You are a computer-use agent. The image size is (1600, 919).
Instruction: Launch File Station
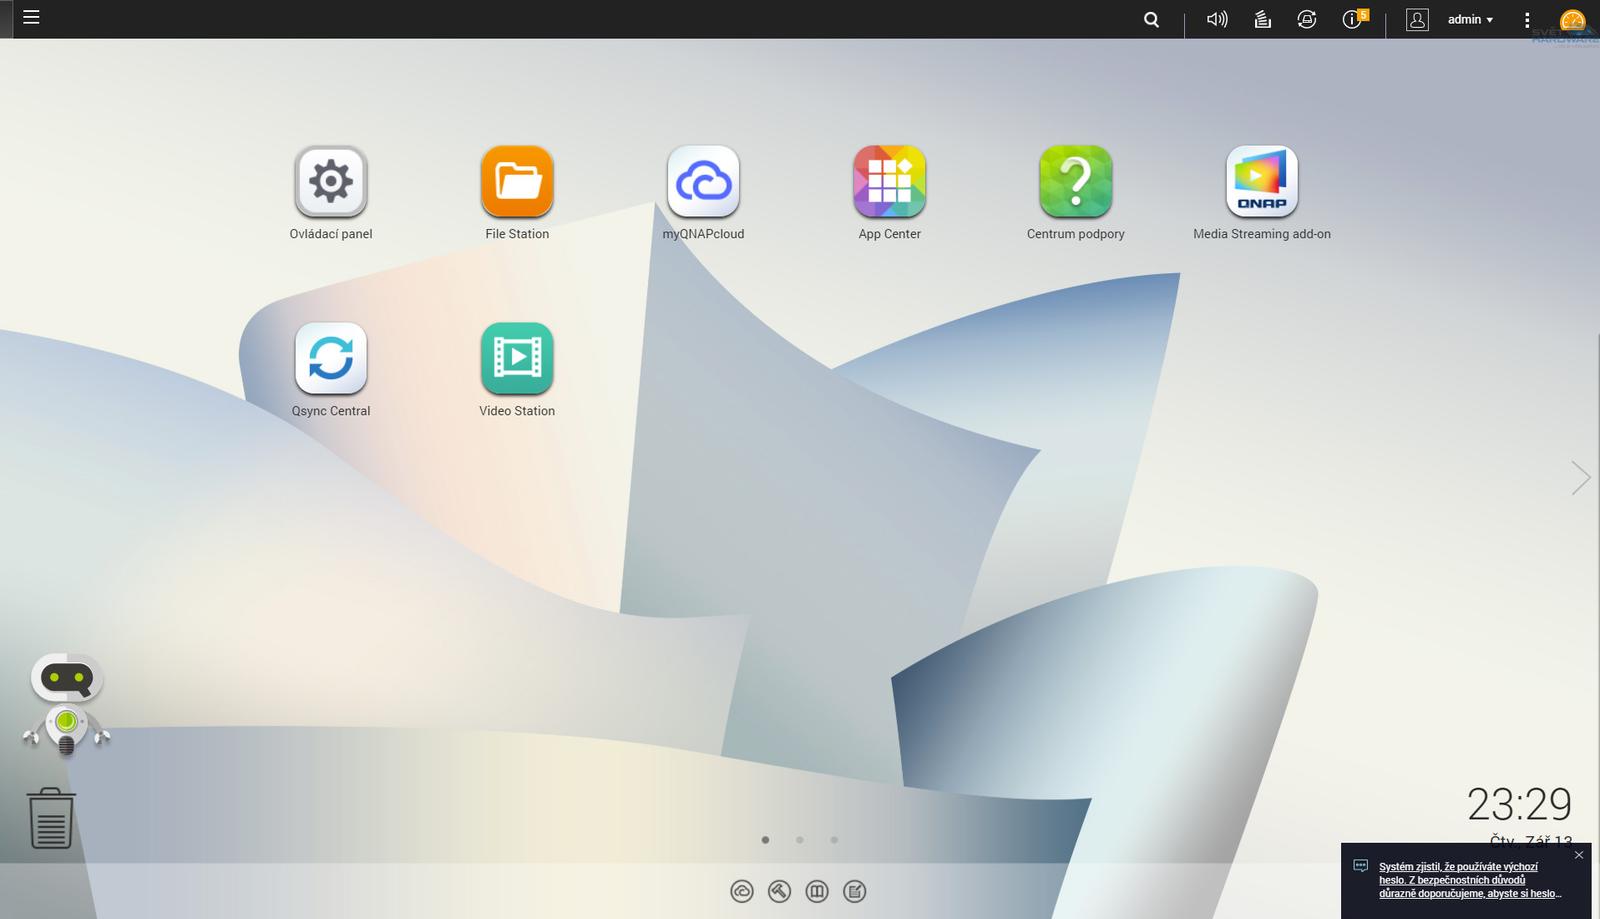(517, 182)
